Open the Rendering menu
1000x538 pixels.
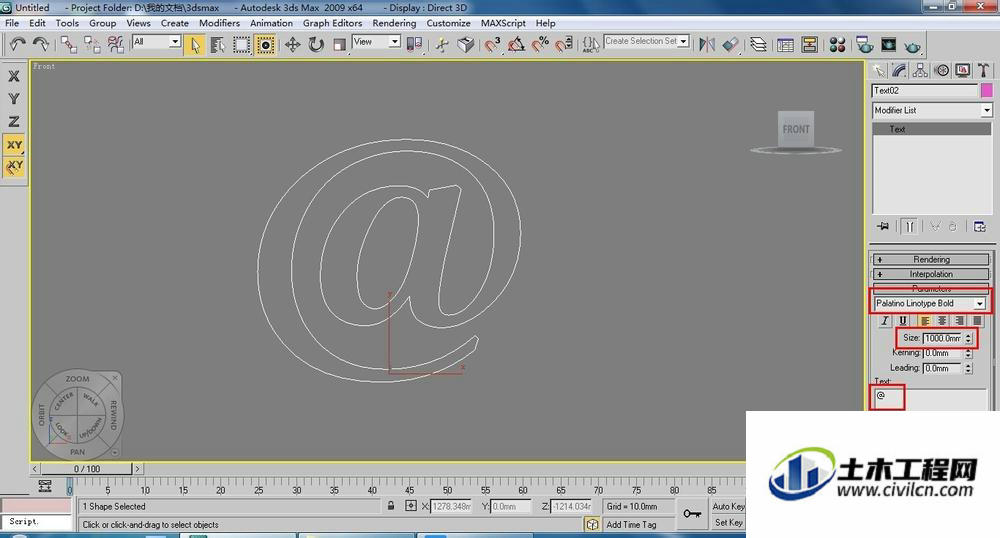point(394,23)
